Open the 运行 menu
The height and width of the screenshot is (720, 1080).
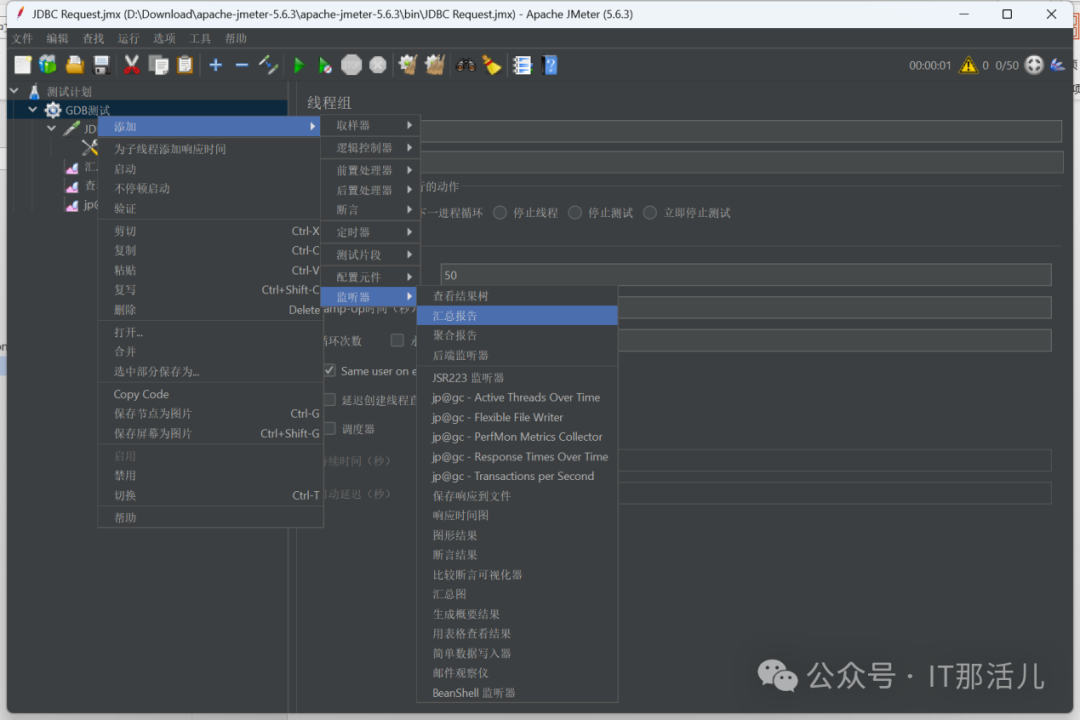[x=128, y=39]
